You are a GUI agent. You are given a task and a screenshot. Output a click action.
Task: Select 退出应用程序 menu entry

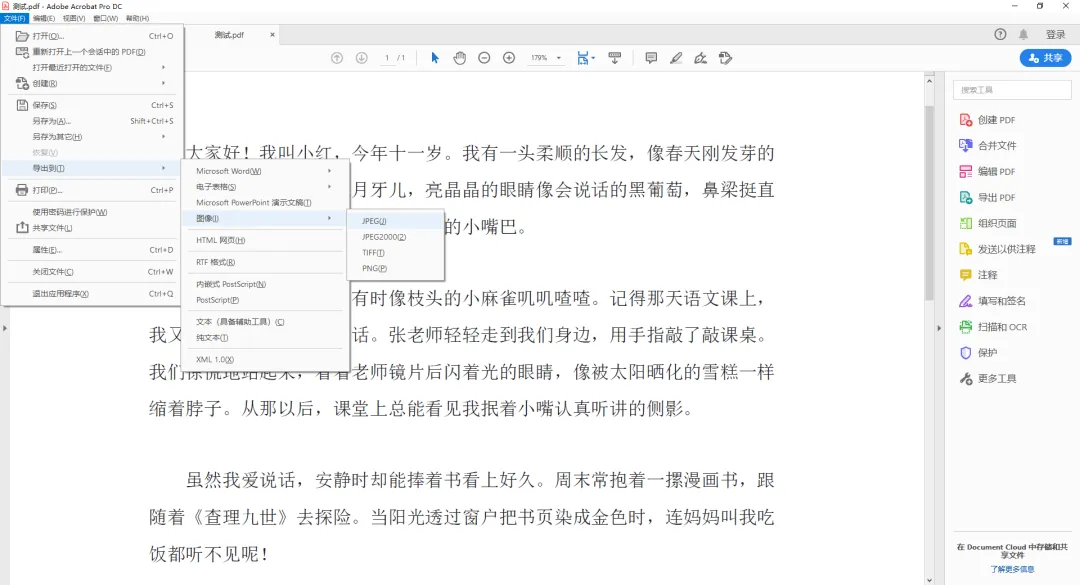[92, 294]
